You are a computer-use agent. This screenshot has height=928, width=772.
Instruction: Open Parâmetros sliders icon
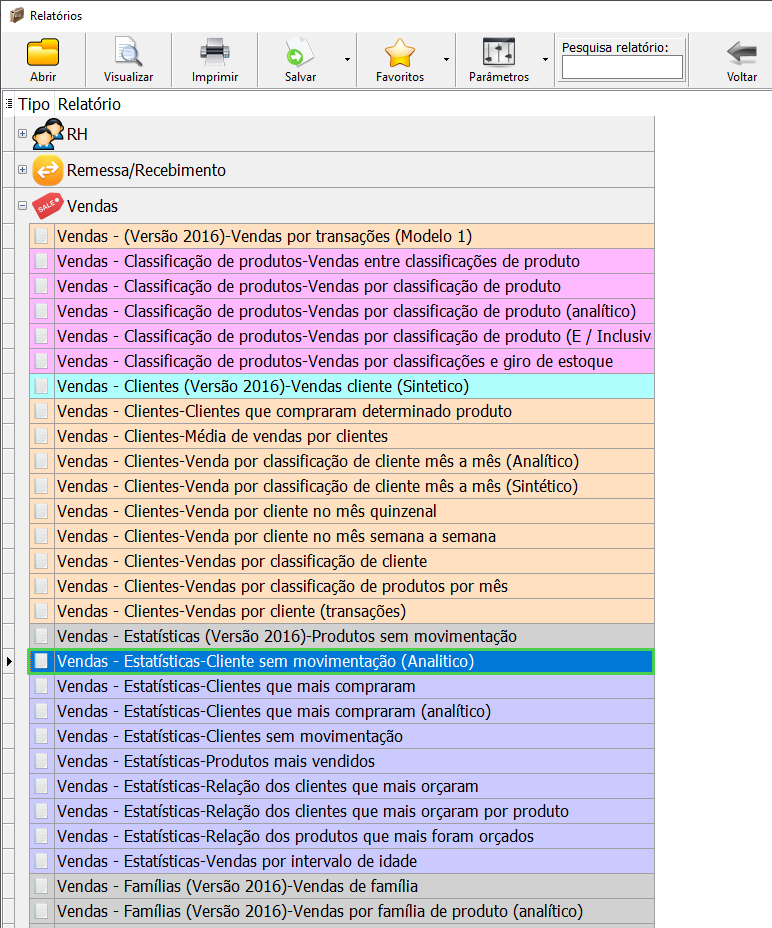[x=498, y=53]
